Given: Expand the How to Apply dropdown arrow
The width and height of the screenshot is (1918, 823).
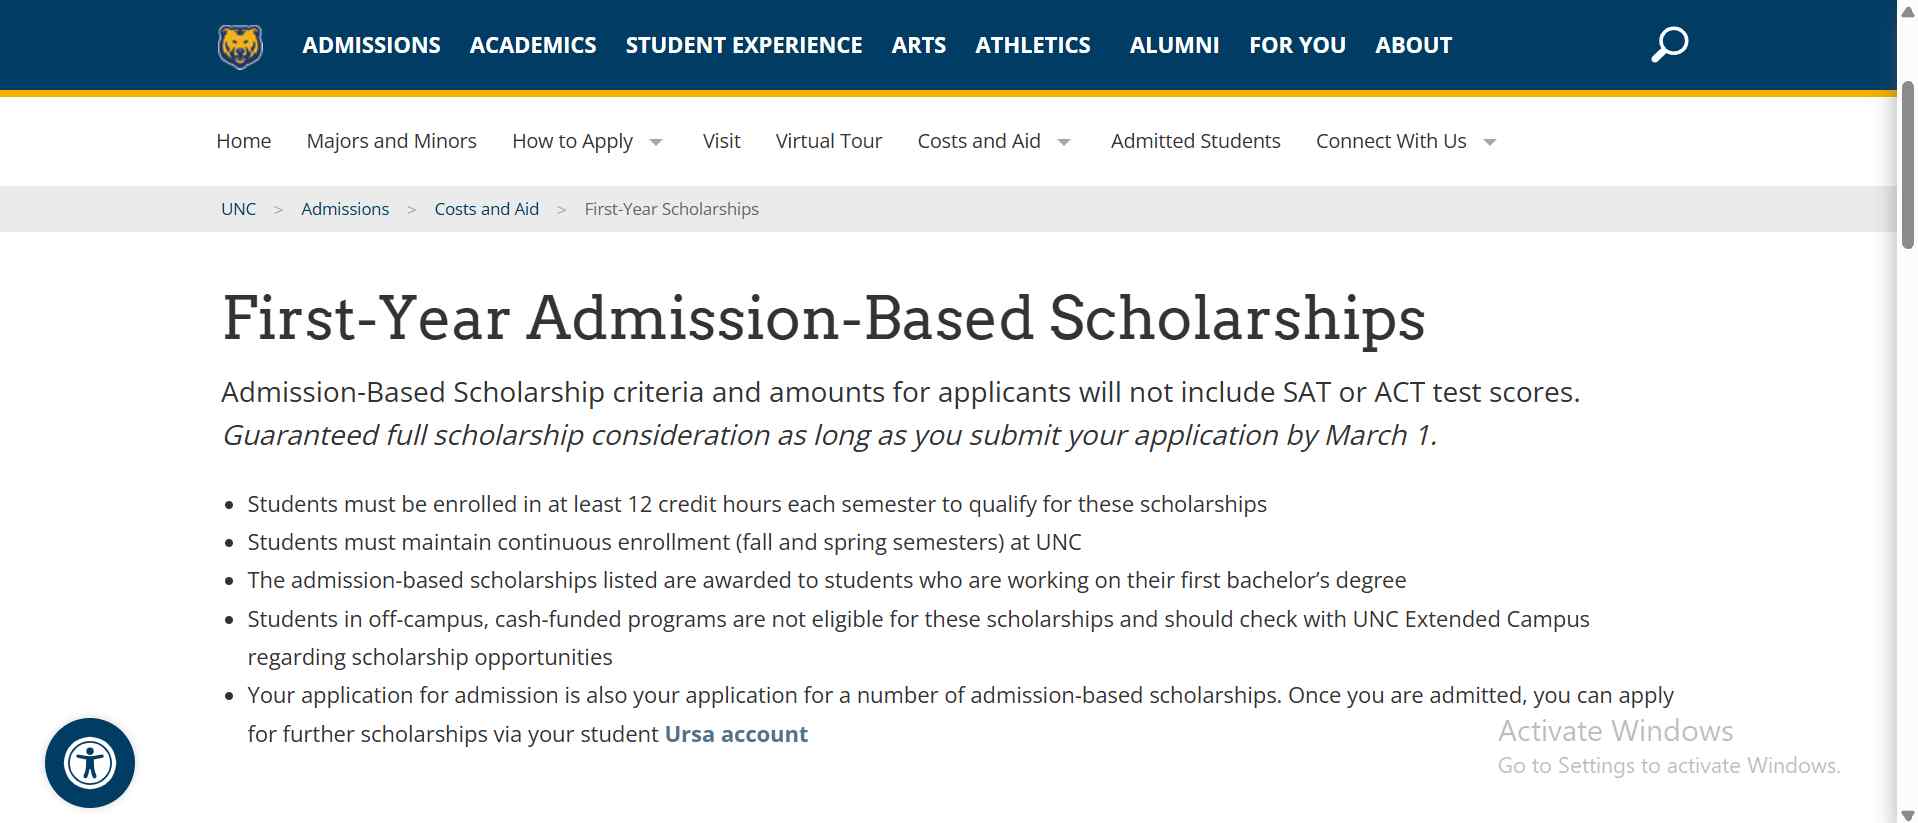Looking at the screenshot, I should pos(656,142).
